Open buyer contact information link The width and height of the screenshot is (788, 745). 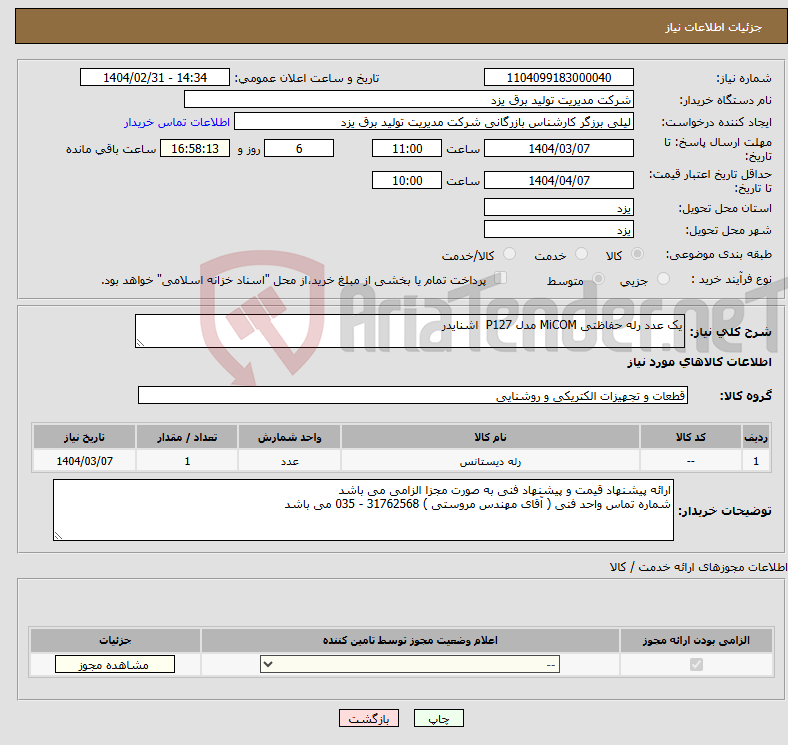(177, 122)
